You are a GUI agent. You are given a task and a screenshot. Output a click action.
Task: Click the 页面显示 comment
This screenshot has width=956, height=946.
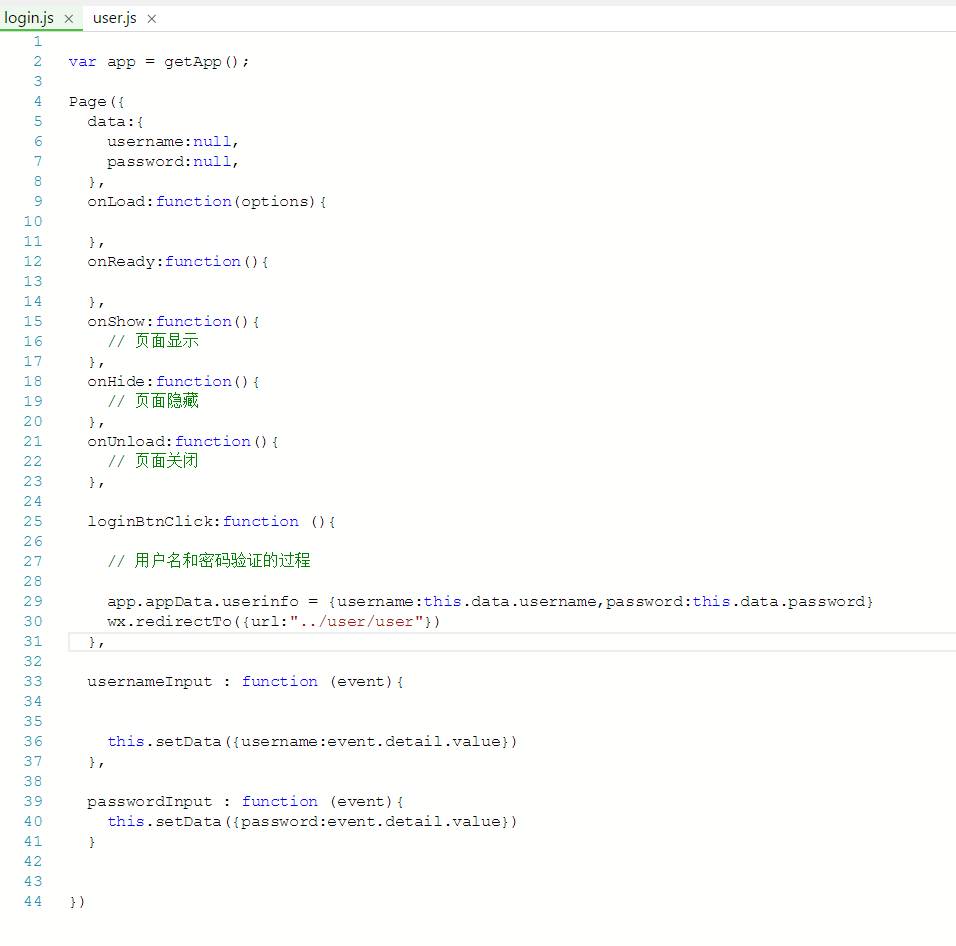point(166,341)
